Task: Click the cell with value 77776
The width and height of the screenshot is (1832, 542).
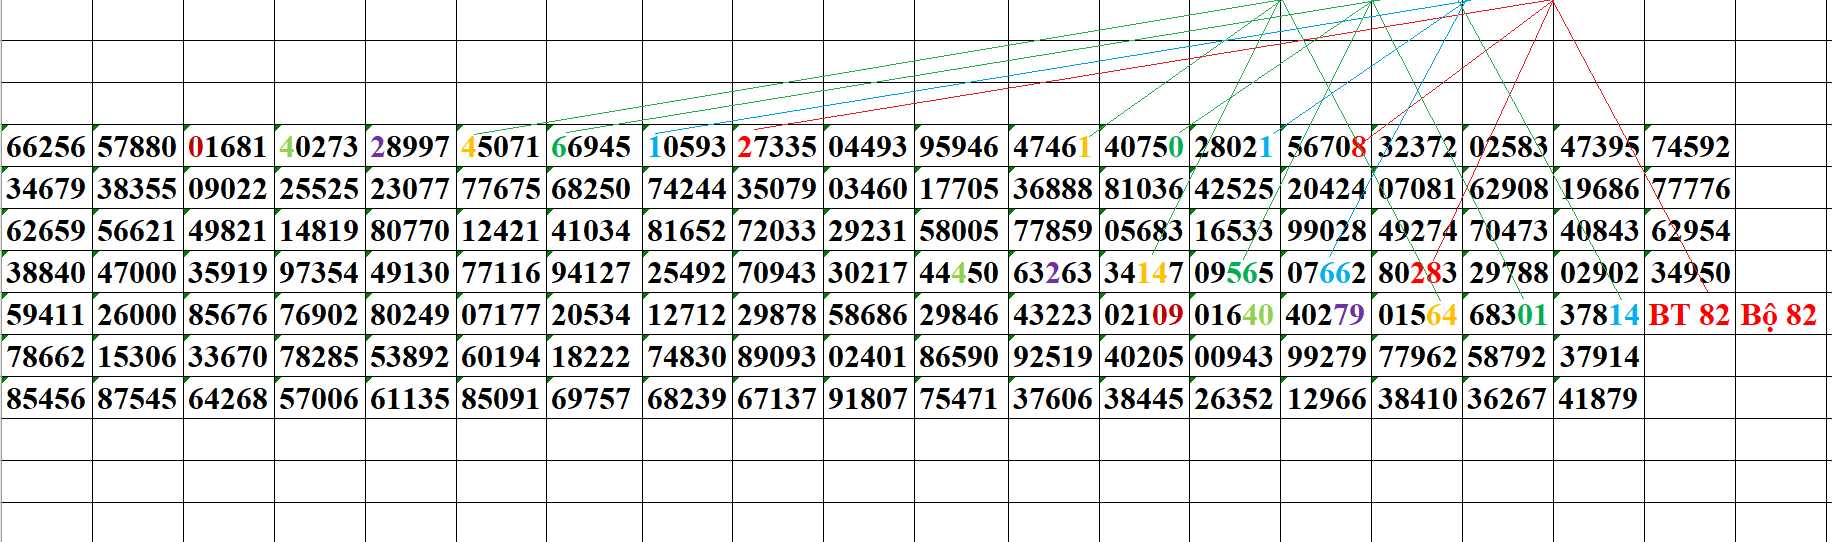Action: click(x=1690, y=189)
